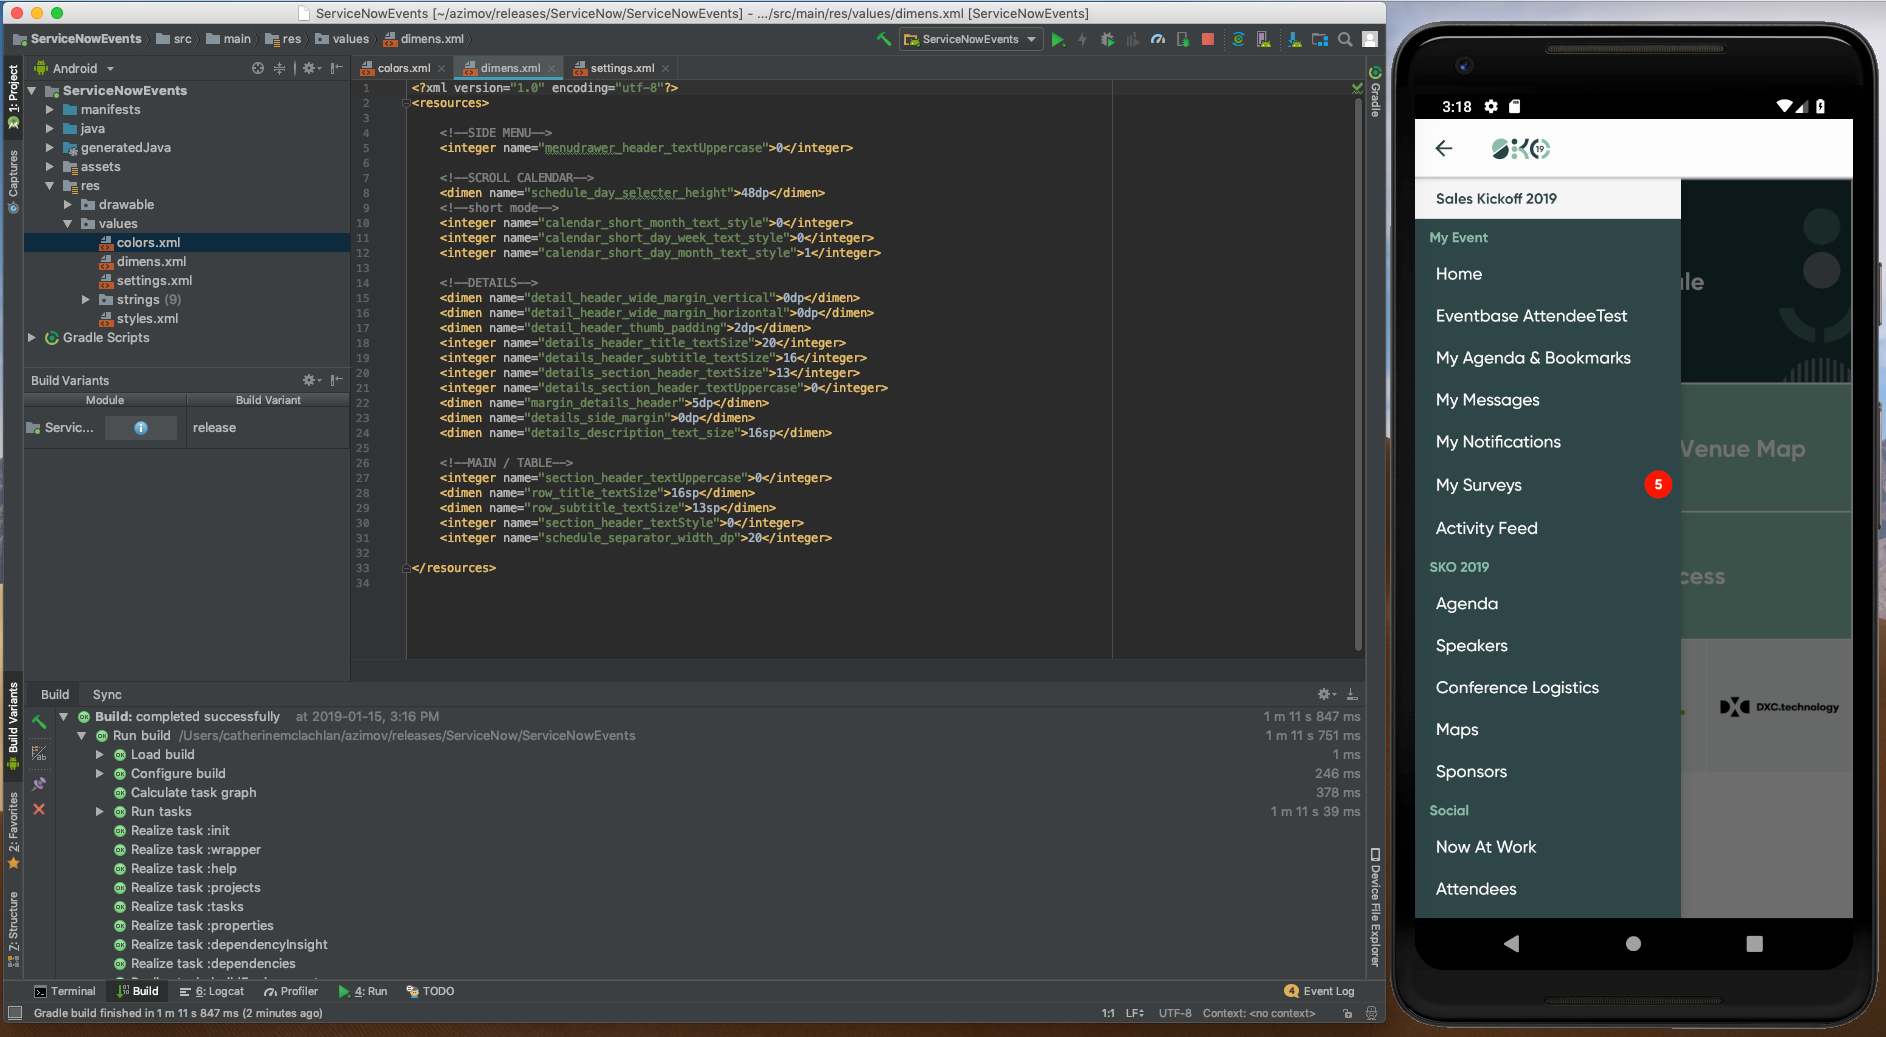The height and width of the screenshot is (1037, 1886).
Task: Open the 6: Logcat tool window
Action: coord(212,991)
